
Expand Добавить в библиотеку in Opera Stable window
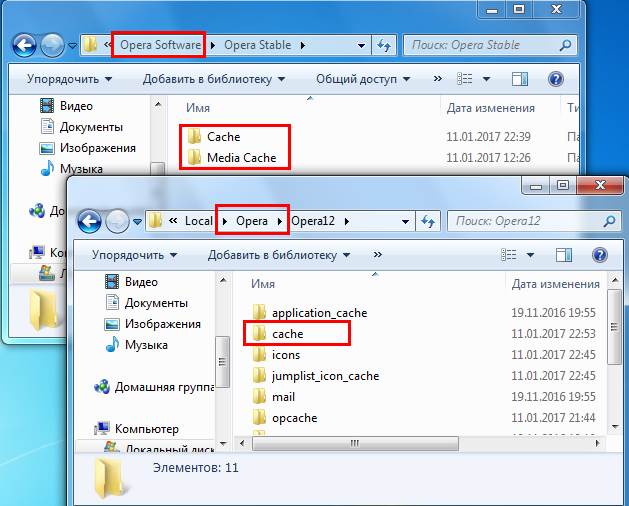click(x=213, y=79)
